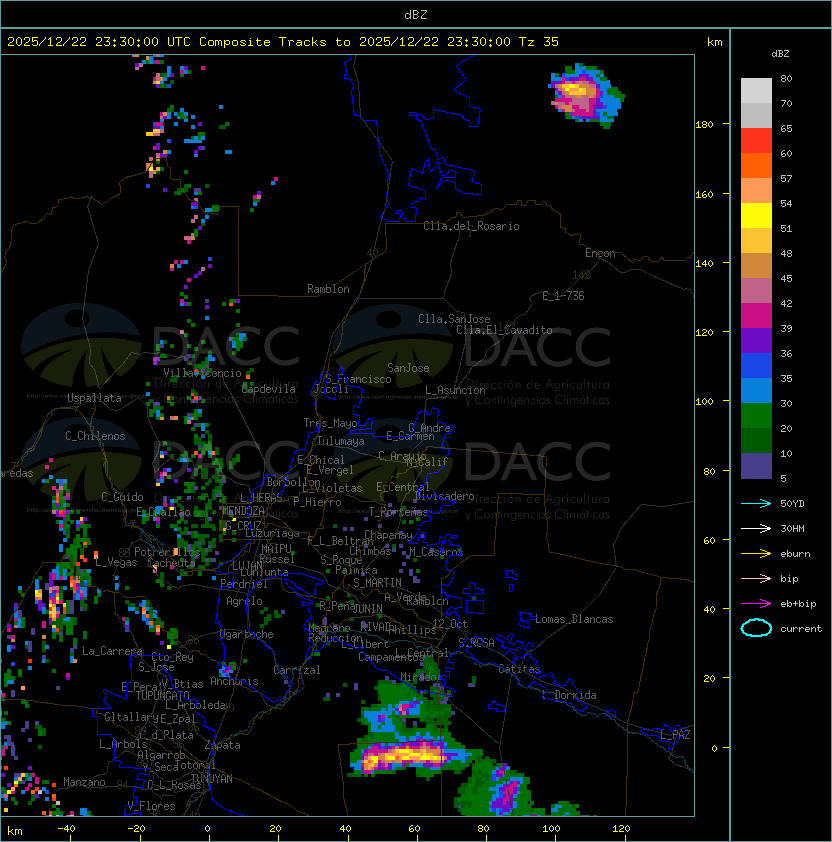Image resolution: width=832 pixels, height=842 pixels.
Task: Click the 'dBZ' title at the top
Action: coord(416,14)
